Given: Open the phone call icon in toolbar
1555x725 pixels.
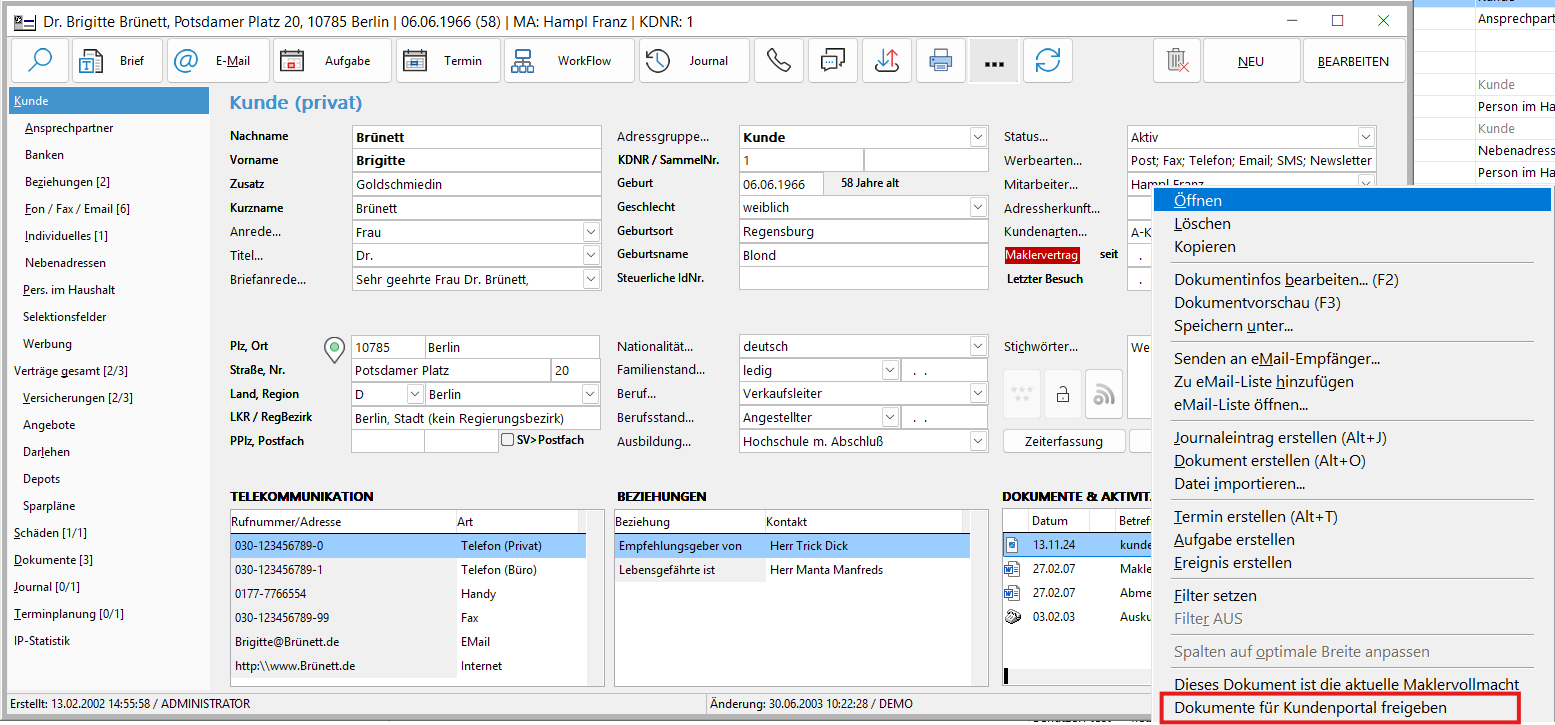Looking at the screenshot, I should (x=778, y=61).
